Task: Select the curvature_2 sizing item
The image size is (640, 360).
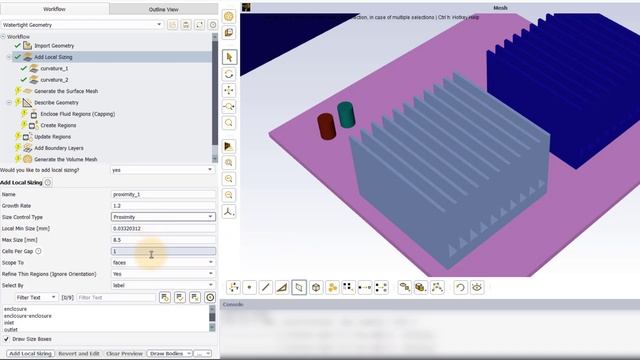Action: pyautogui.click(x=54, y=80)
